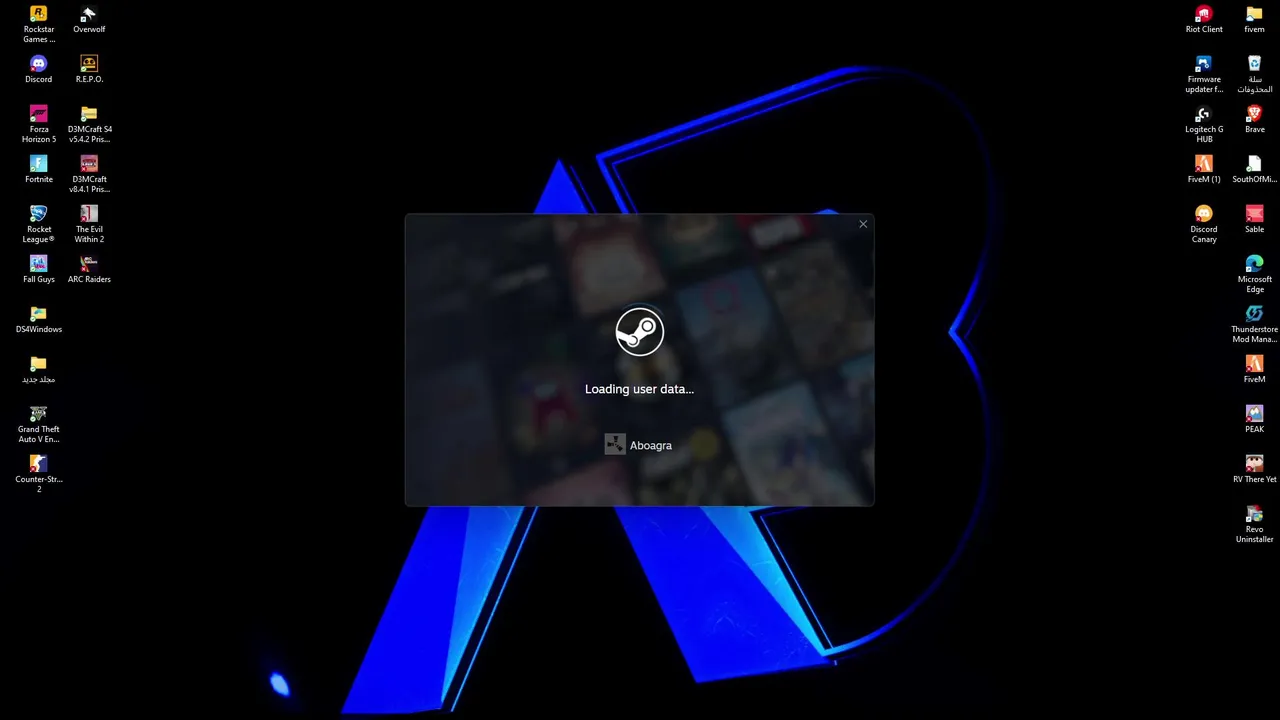Select the Microsoft Edge shortcut
Viewport: 1280px width, 720px height.
(x=1254, y=264)
